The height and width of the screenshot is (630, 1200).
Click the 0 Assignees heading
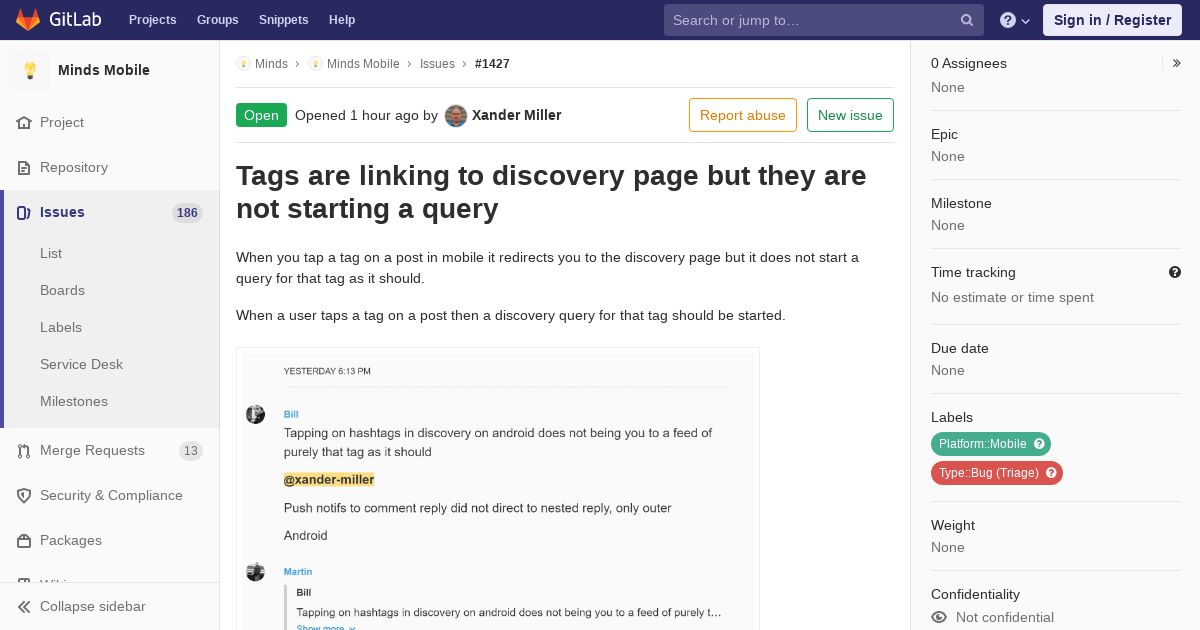(x=969, y=63)
